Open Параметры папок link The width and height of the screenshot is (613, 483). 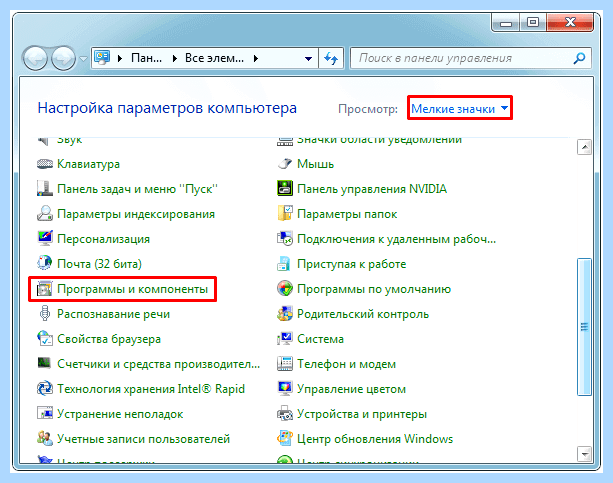(x=347, y=214)
